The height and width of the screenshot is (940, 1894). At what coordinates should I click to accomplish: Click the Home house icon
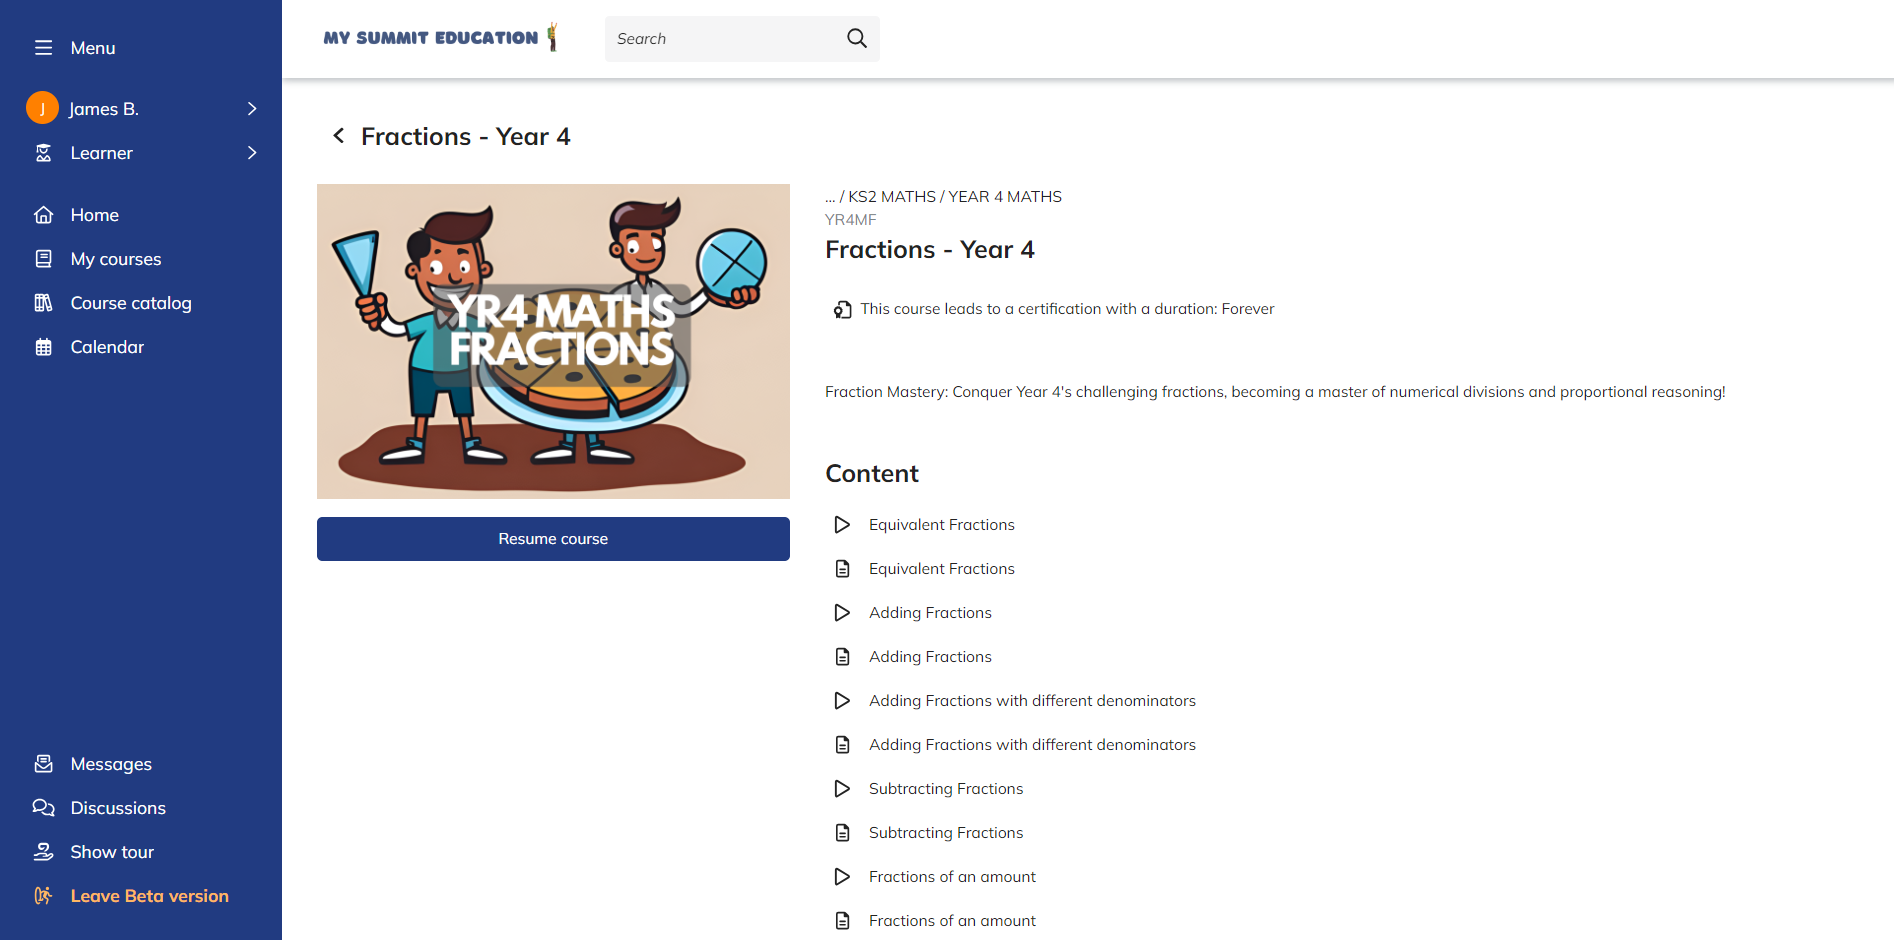(x=43, y=215)
